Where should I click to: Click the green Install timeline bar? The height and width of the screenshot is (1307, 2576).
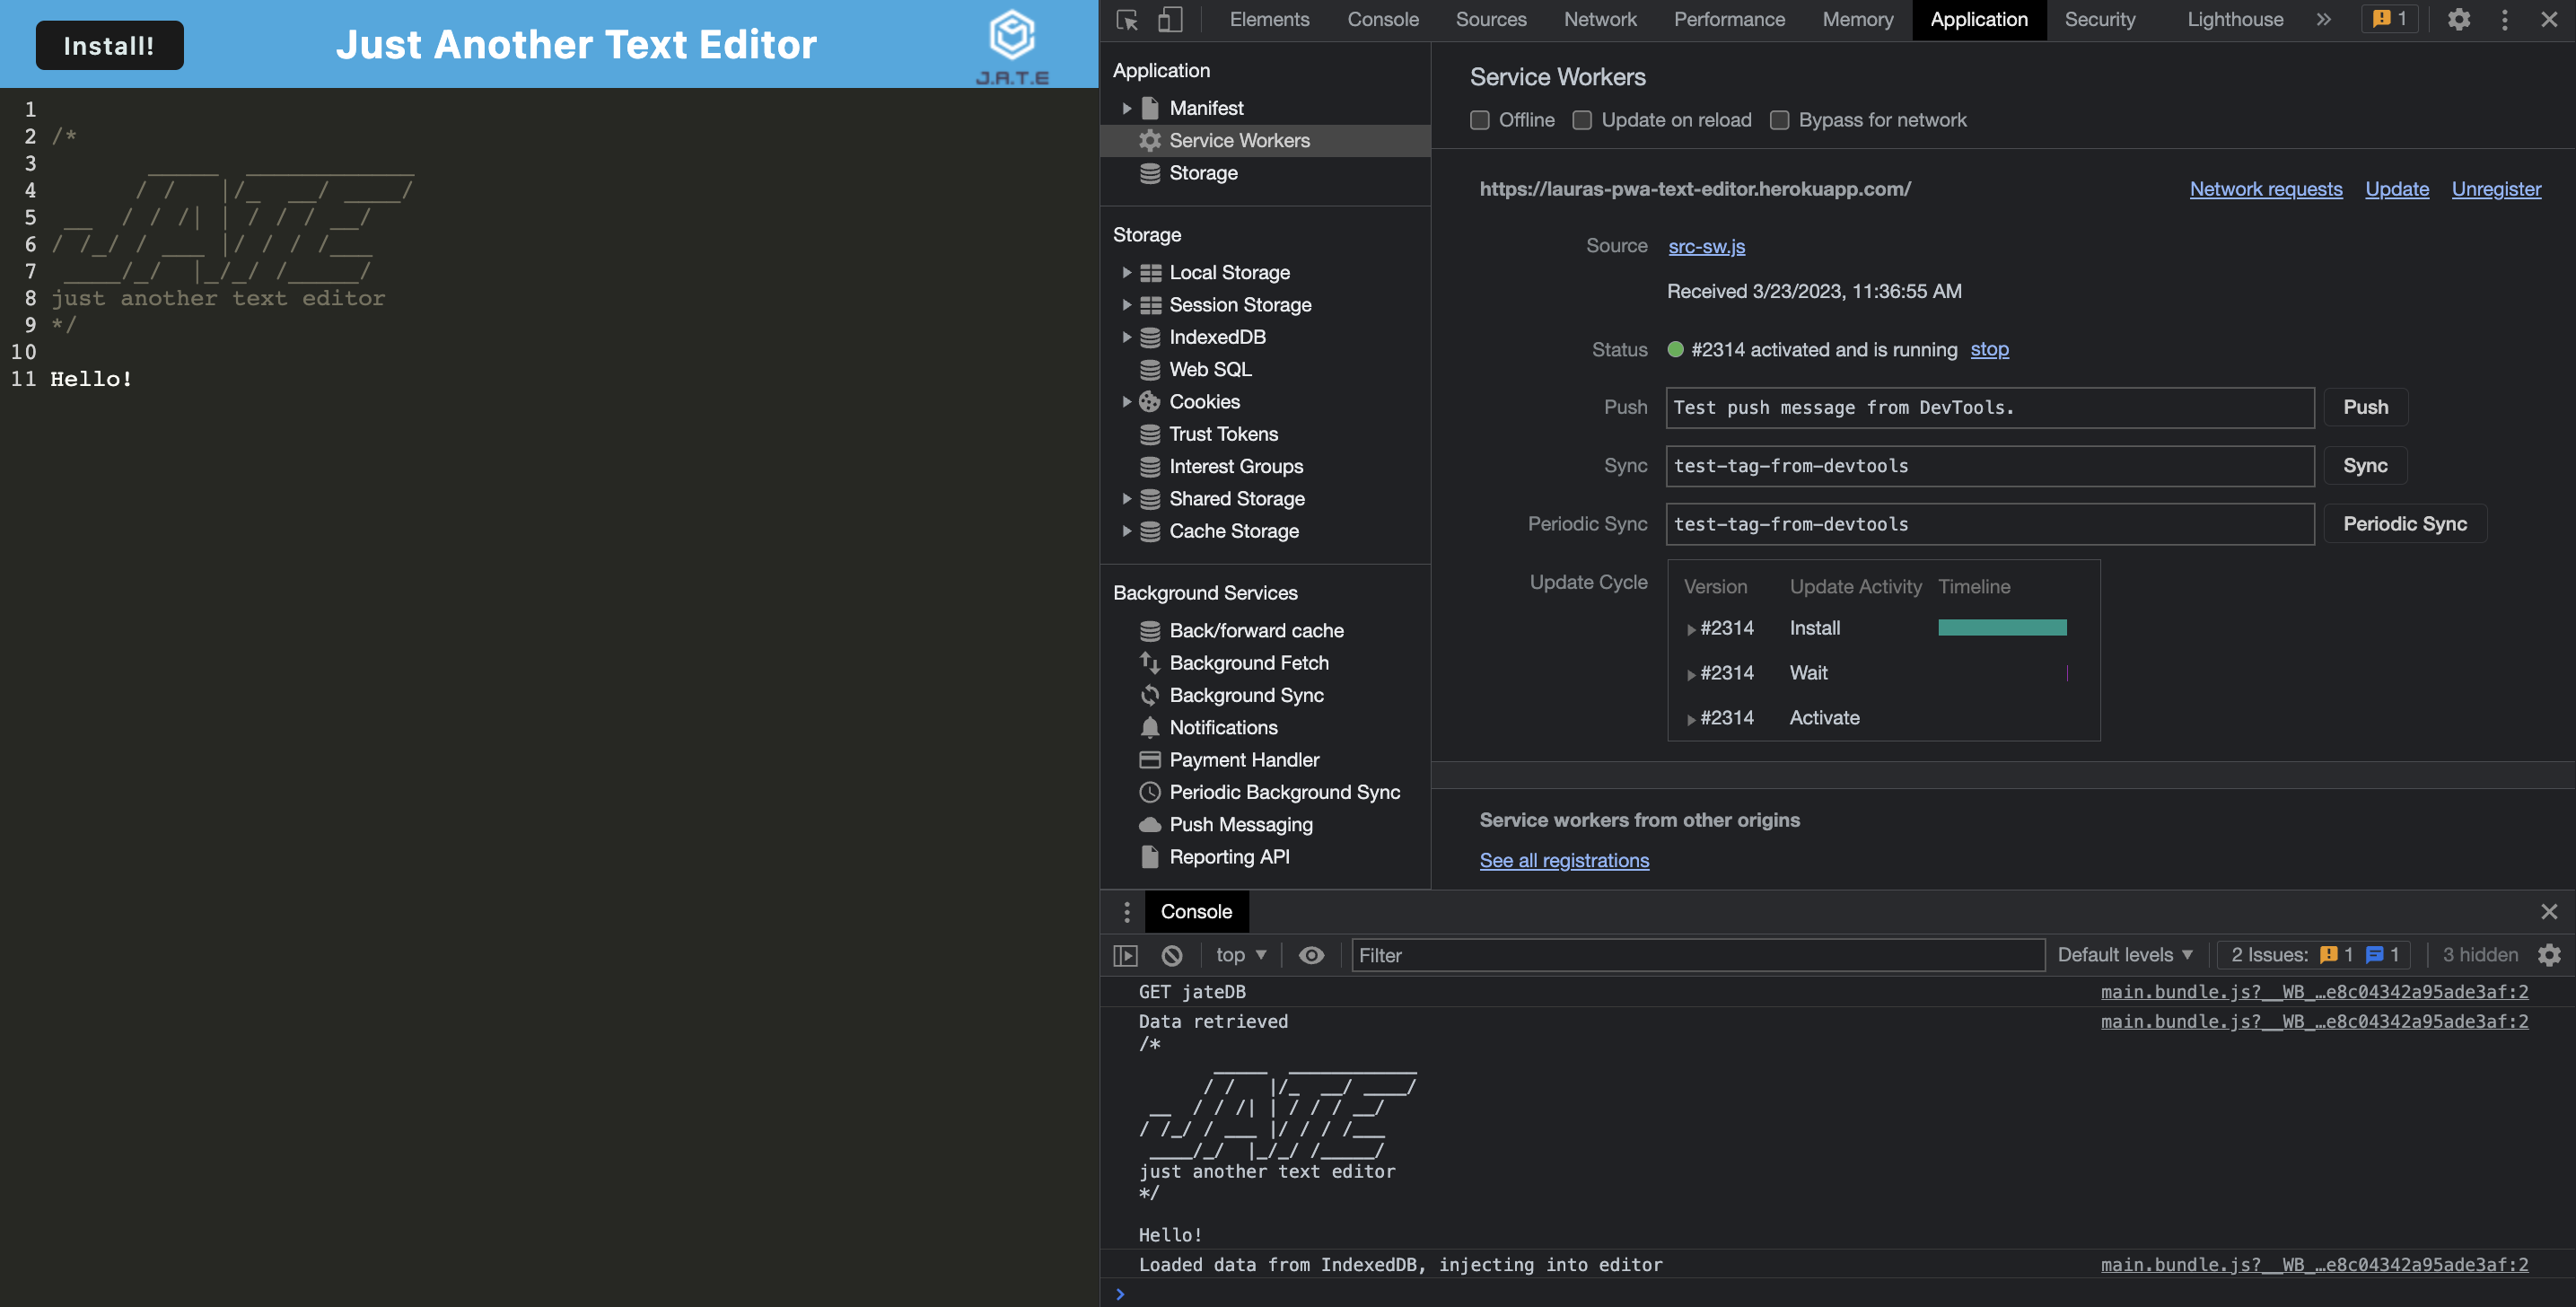(2002, 627)
